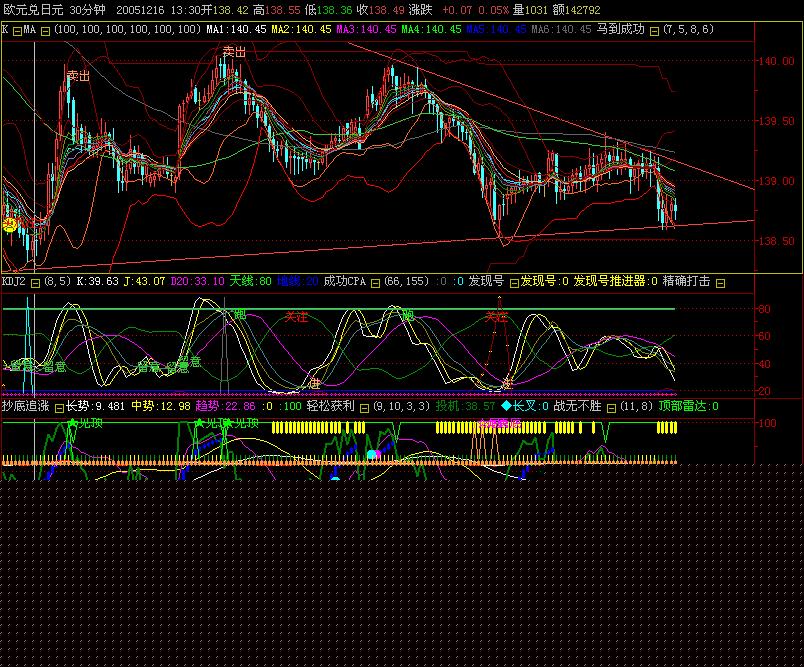Image resolution: width=804 pixels, height=667 pixels.
Task: Click the green 投机:38.57 reading
Action: point(466,407)
